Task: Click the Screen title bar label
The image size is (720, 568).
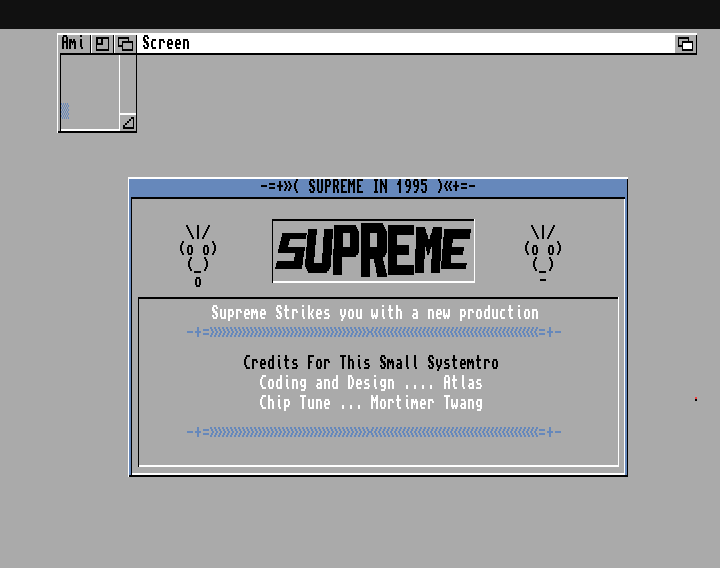Action: (165, 43)
